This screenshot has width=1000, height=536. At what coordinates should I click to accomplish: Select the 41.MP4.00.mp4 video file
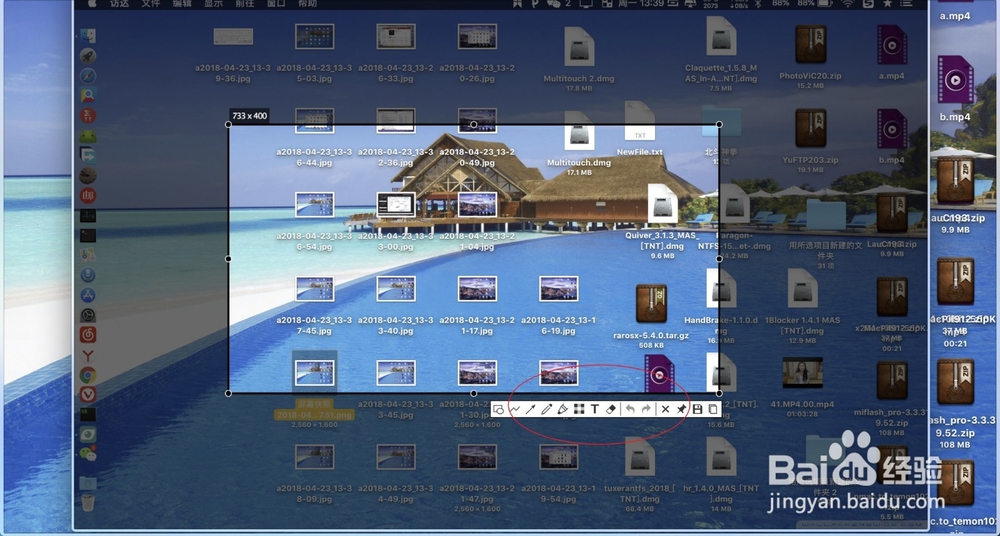802,373
